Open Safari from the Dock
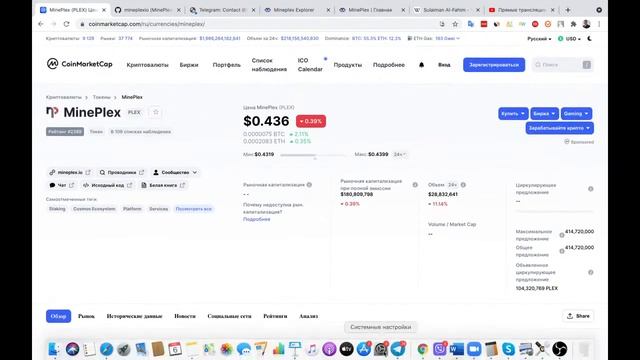The image size is (640, 360). click(107, 349)
